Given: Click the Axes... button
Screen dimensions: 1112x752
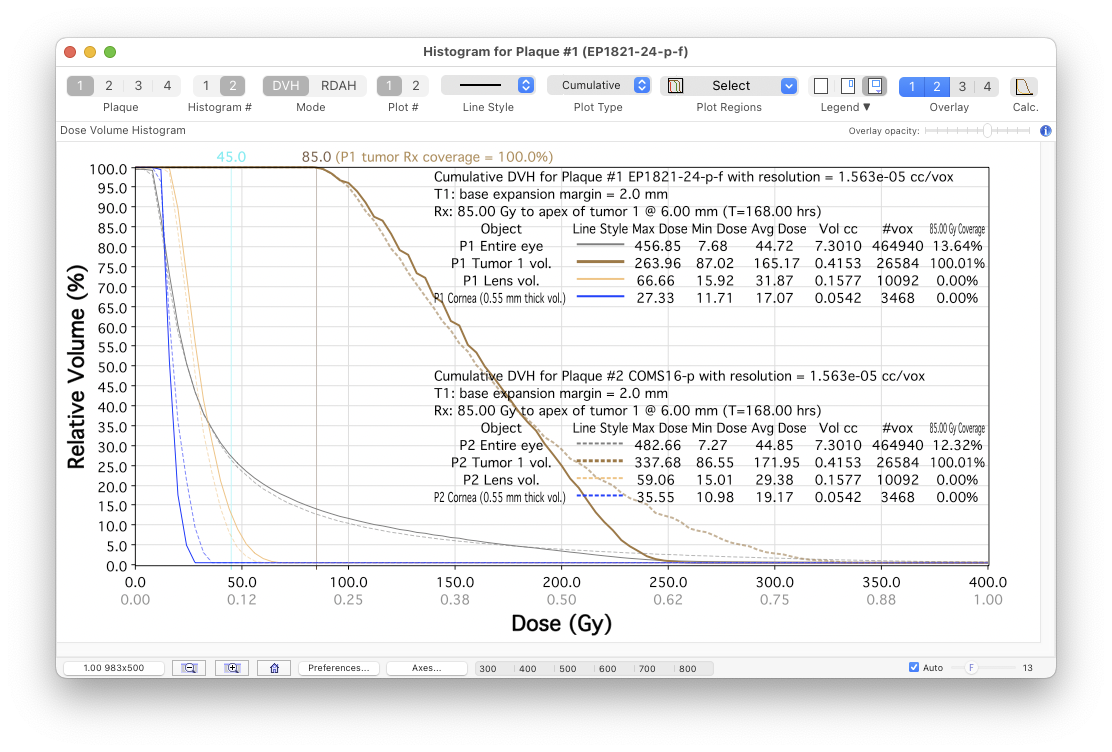Looking at the screenshot, I should [x=426, y=668].
